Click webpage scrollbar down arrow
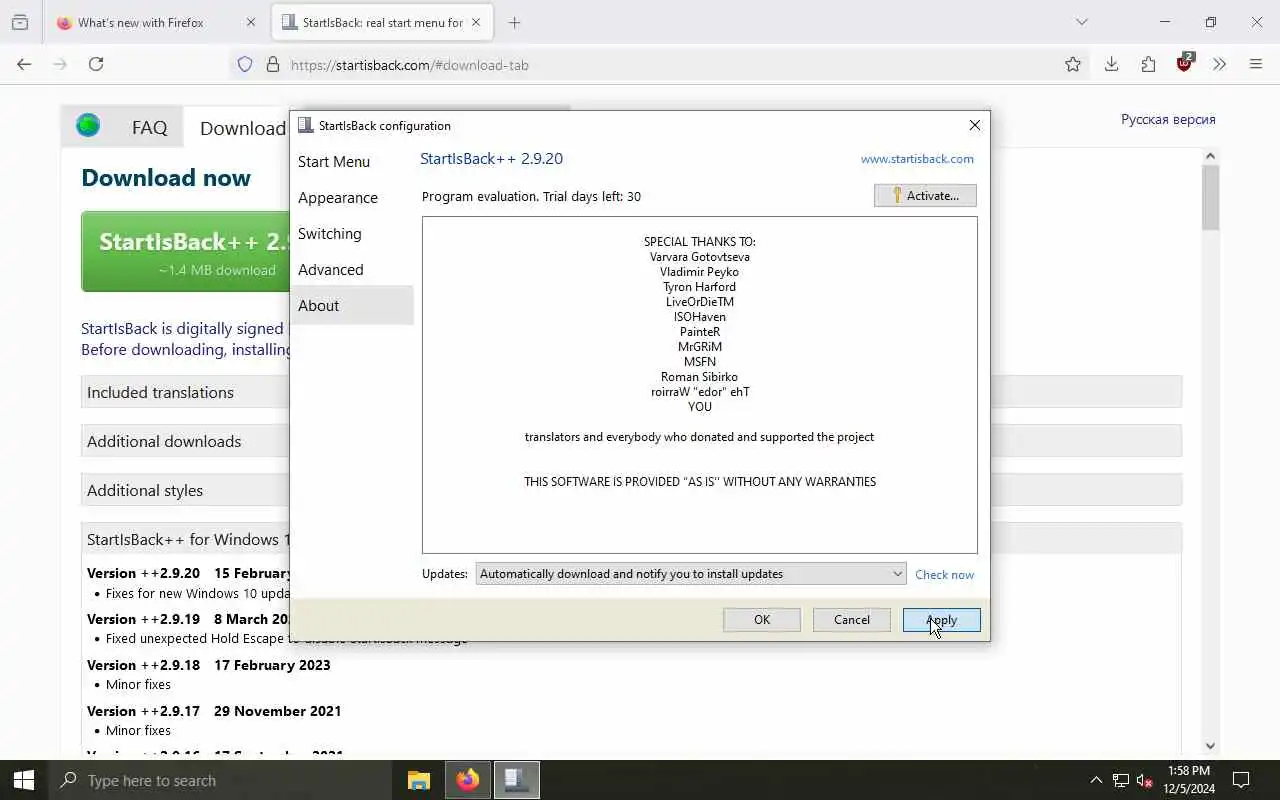 coord(1210,745)
